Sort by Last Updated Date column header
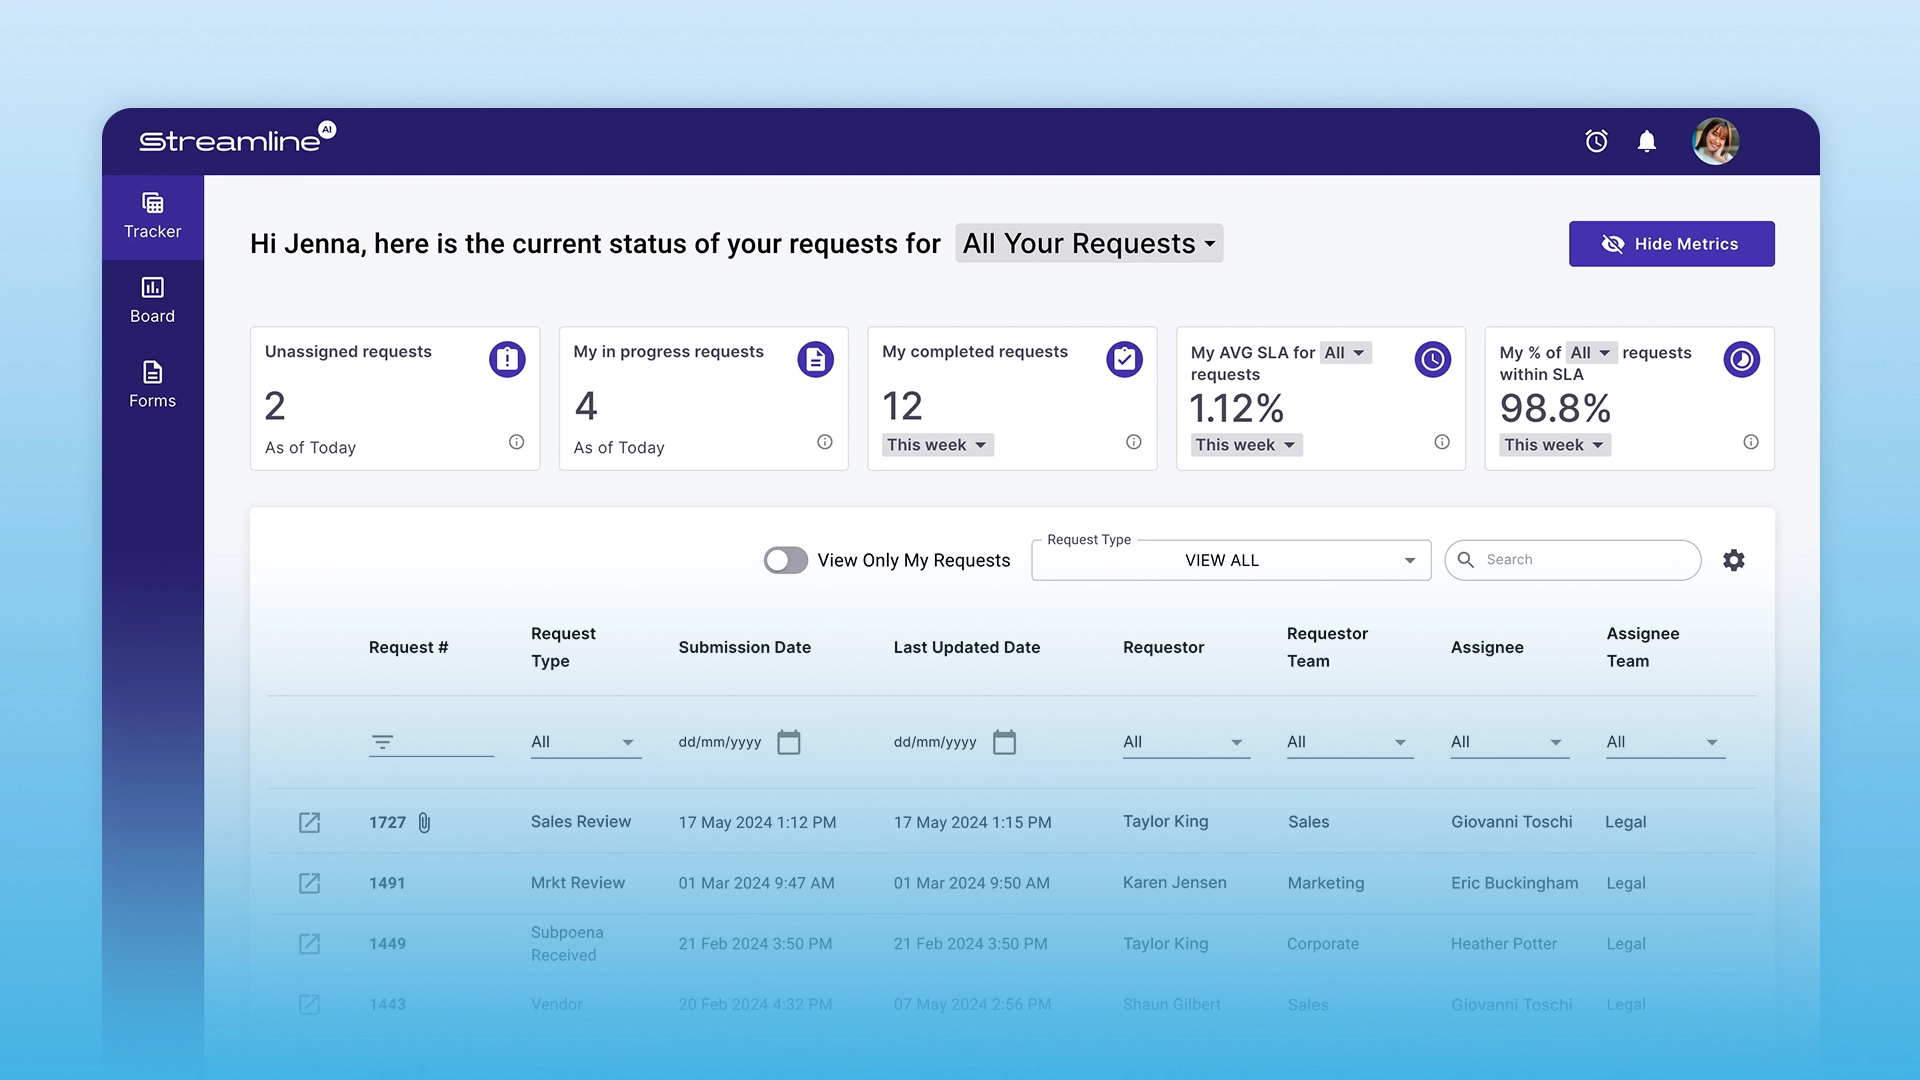 click(x=966, y=647)
